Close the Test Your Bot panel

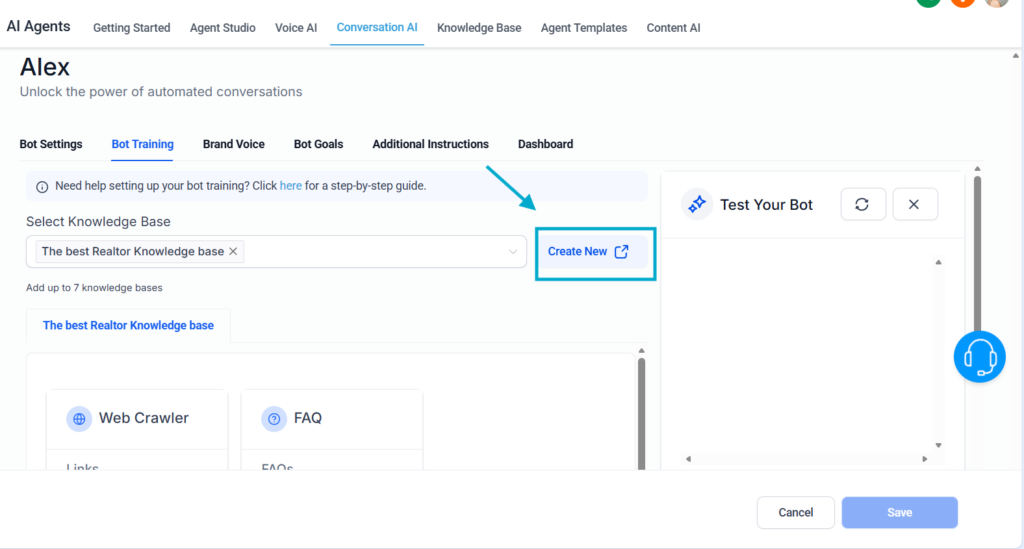pos(914,204)
